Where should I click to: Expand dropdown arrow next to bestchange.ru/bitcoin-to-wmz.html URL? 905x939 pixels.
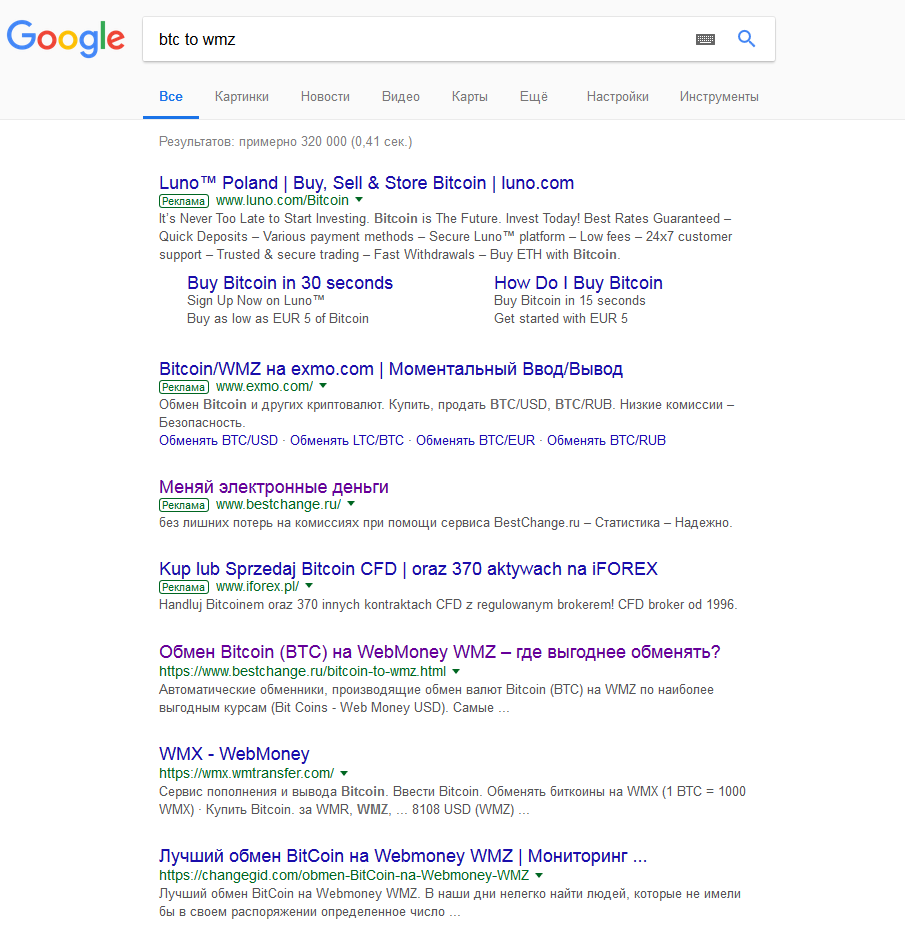(456, 671)
